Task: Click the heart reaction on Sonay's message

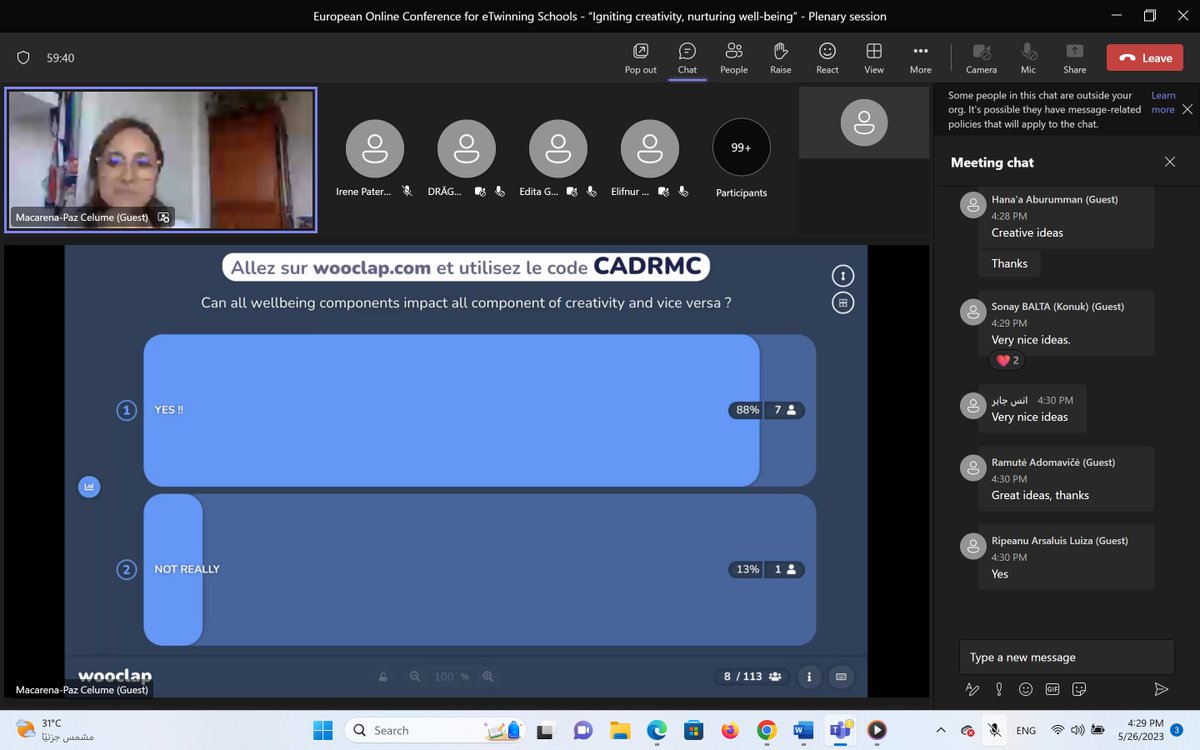Action: click(1006, 360)
